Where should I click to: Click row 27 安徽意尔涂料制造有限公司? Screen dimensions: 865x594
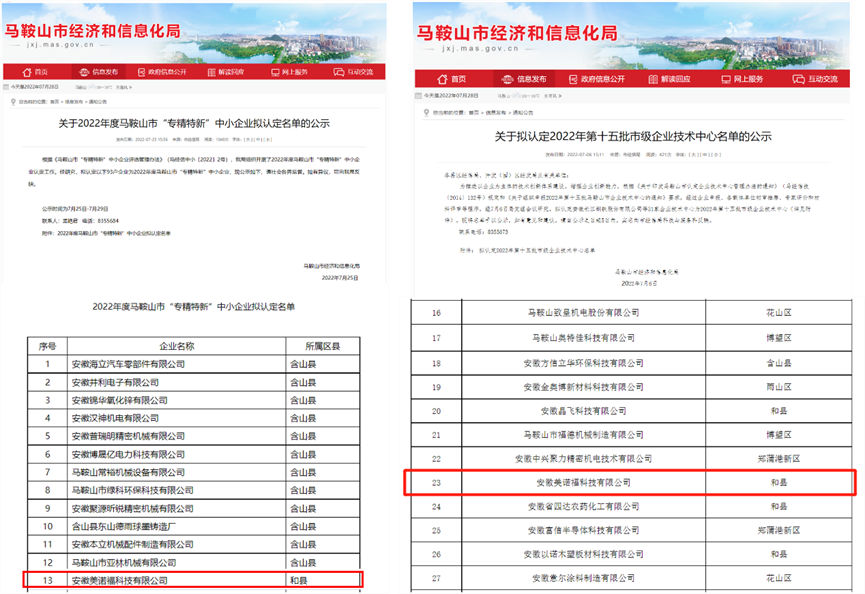632,578
